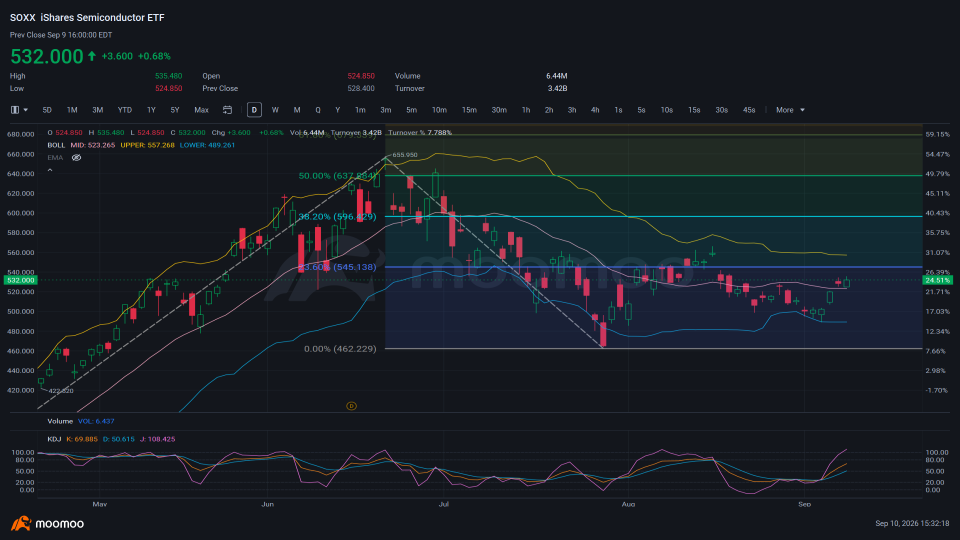
Task: Click the KDJ indicator label
Action: pos(54,439)
